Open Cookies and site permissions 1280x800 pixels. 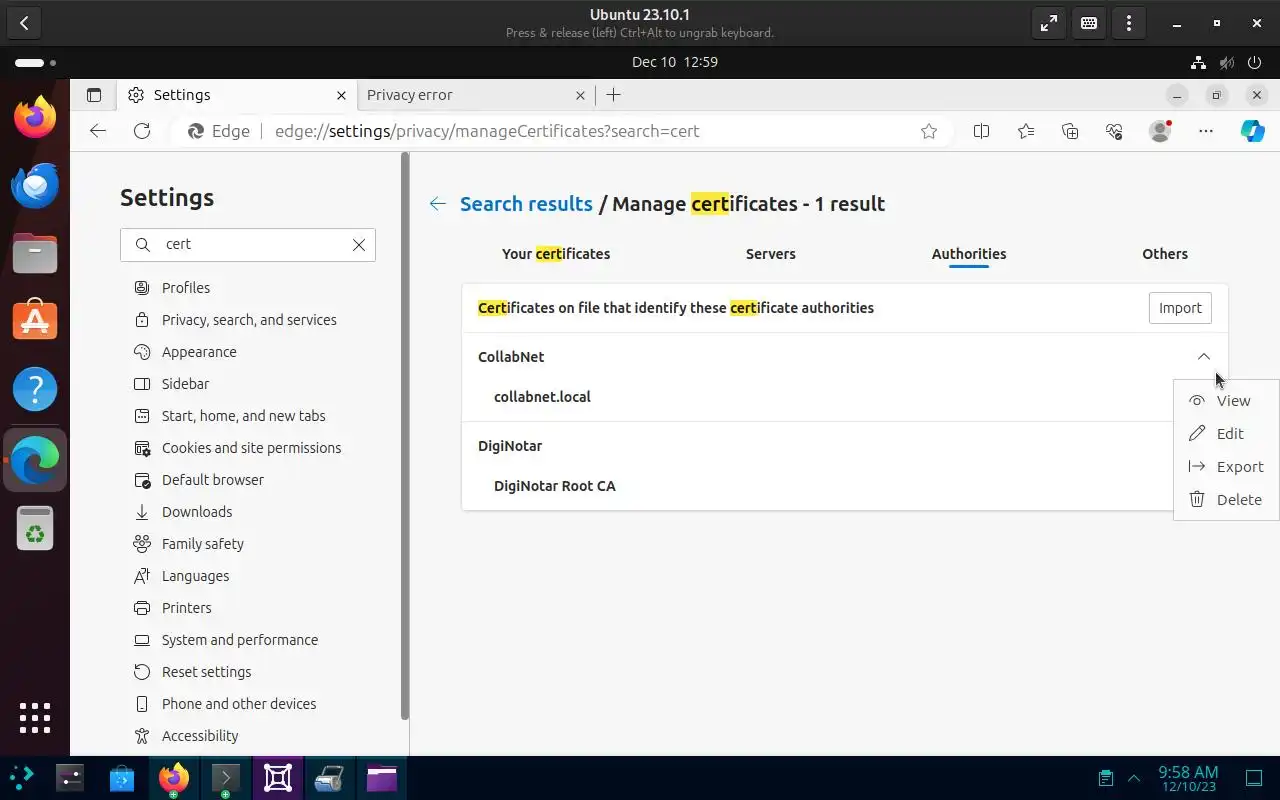251,448
